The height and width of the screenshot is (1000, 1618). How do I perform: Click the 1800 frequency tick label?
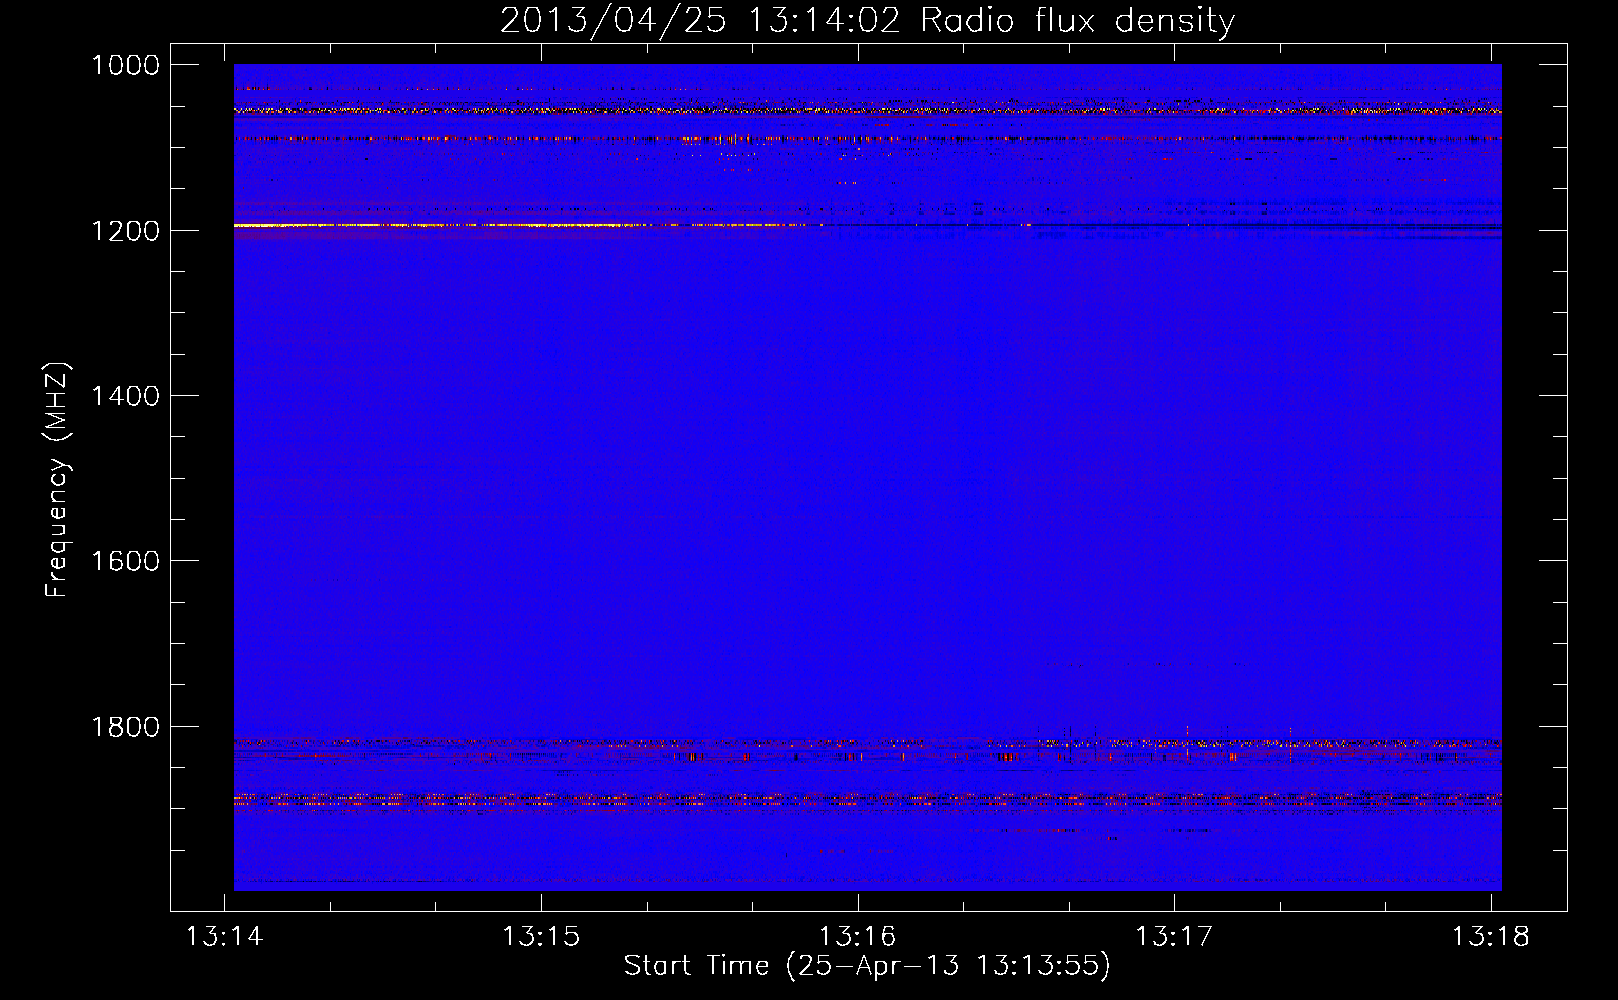pos(125,727)
